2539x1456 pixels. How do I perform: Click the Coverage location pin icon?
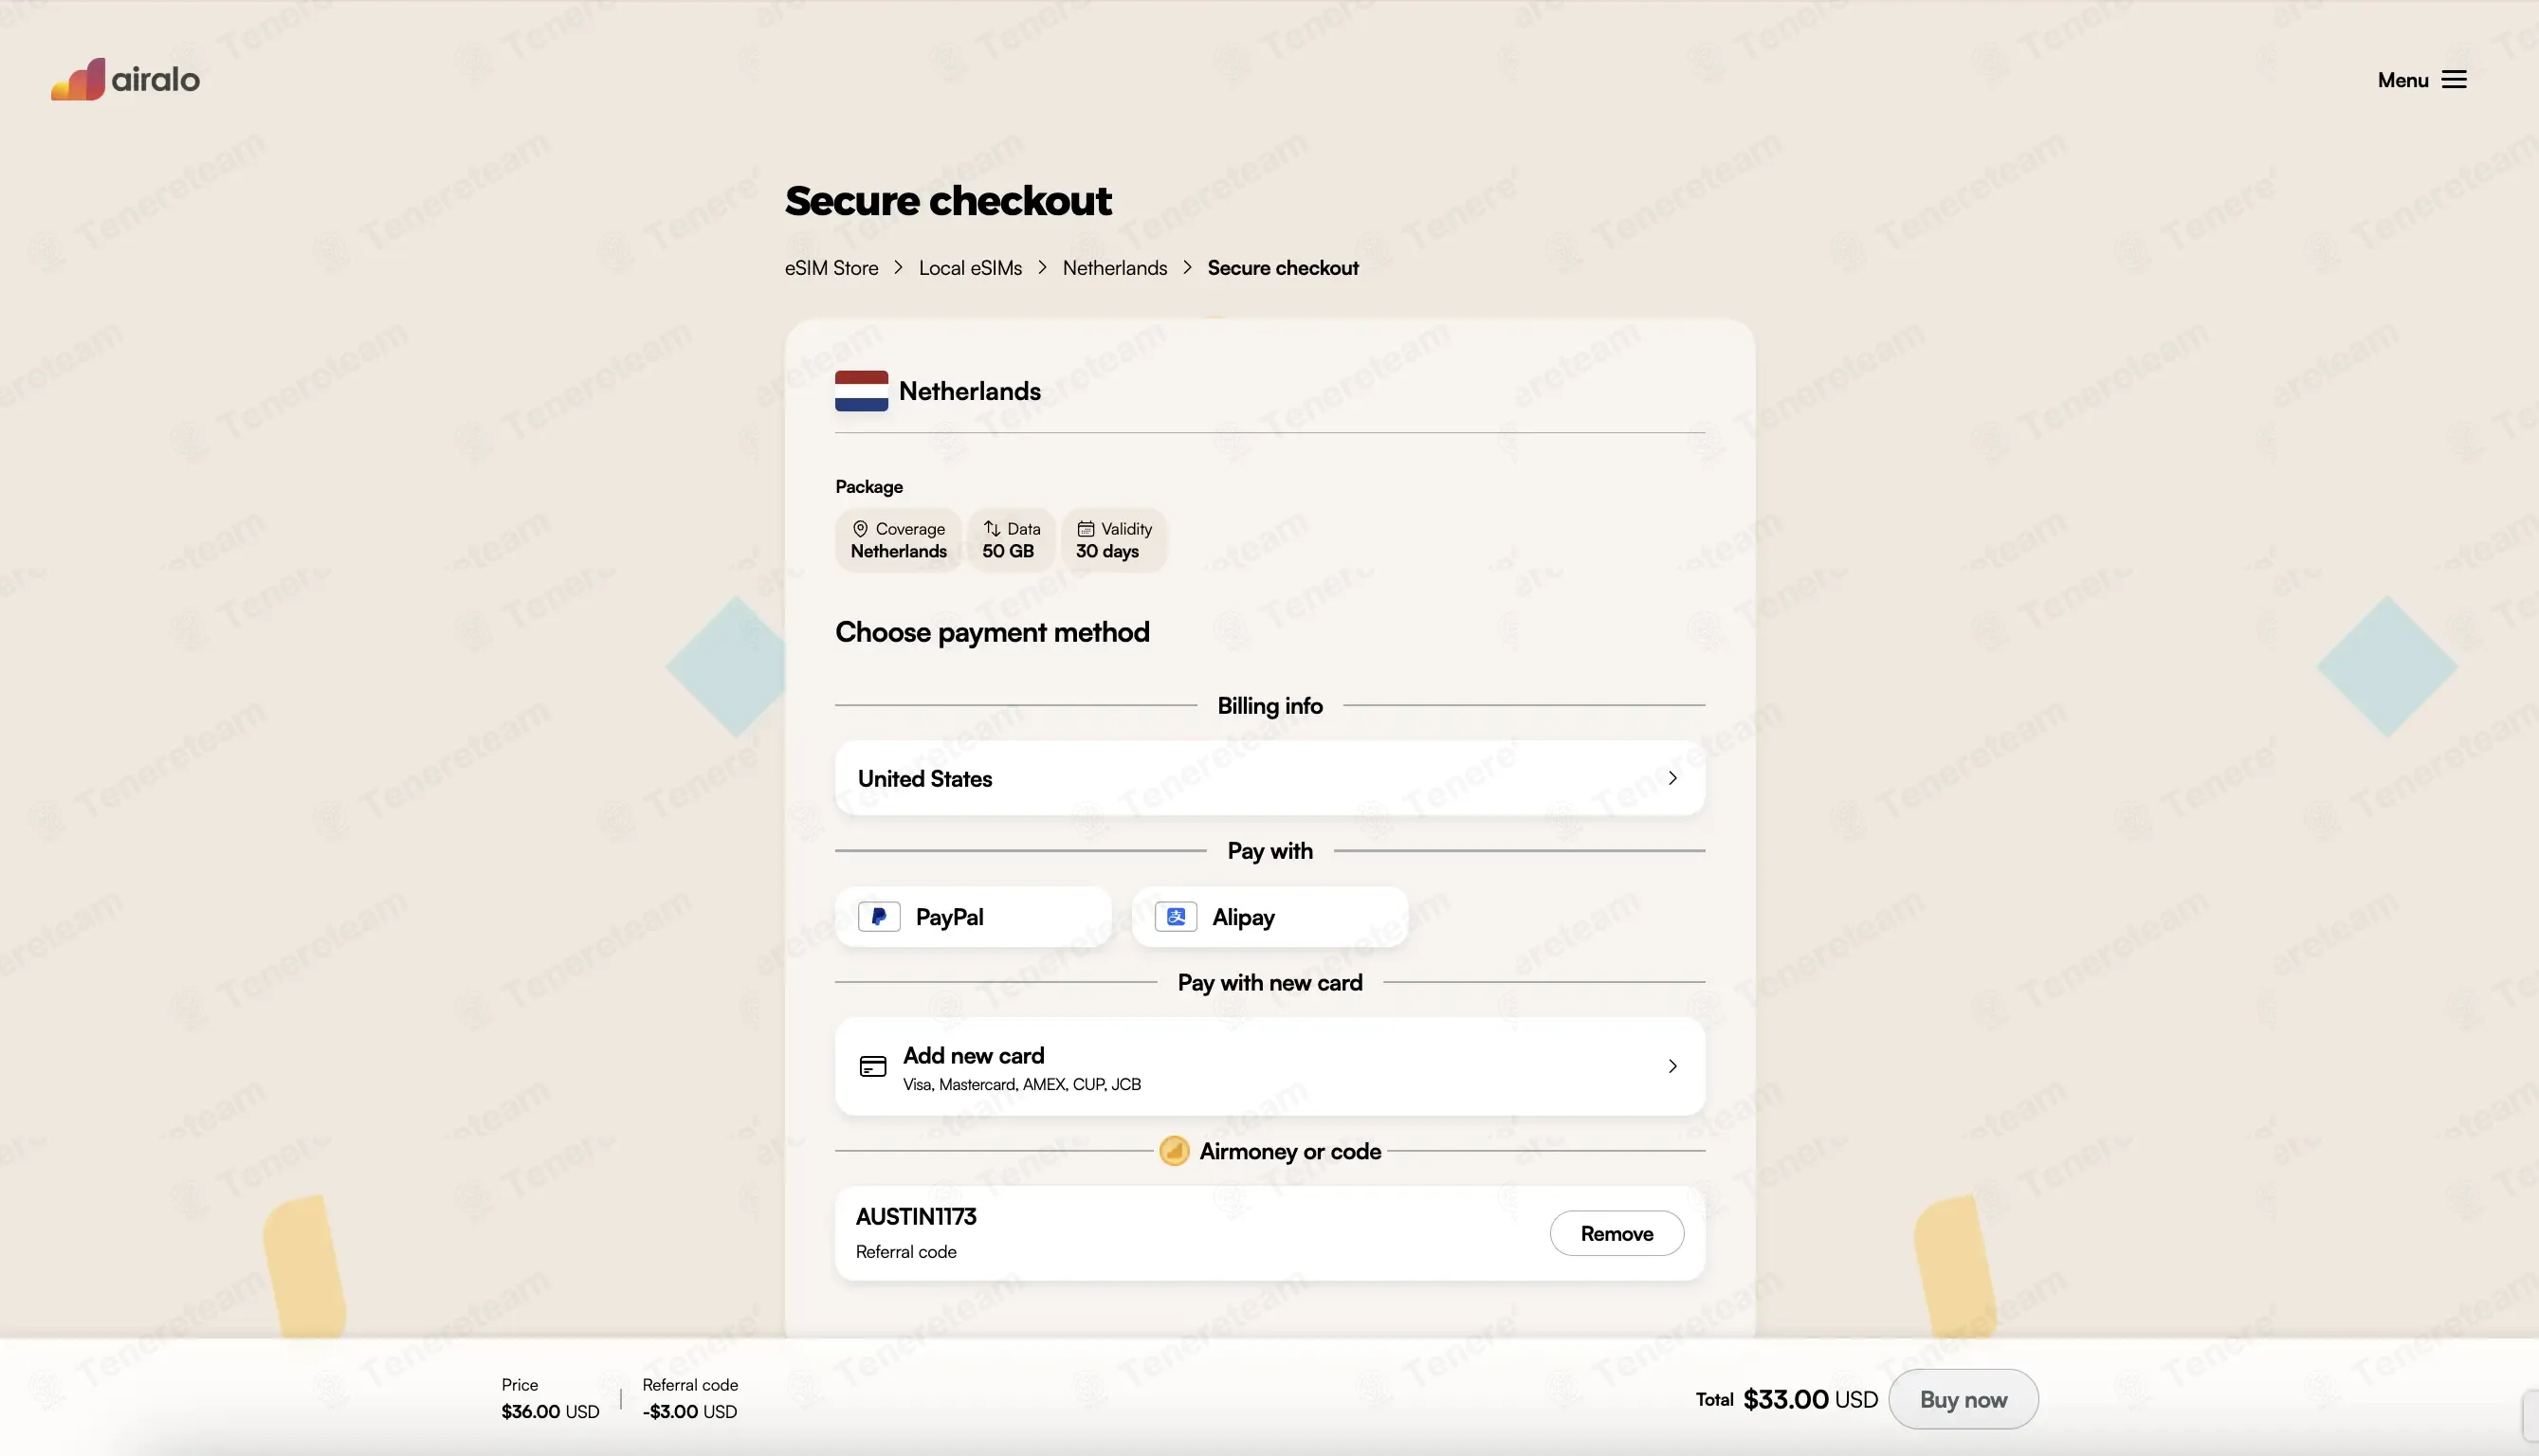coord(860,529)
